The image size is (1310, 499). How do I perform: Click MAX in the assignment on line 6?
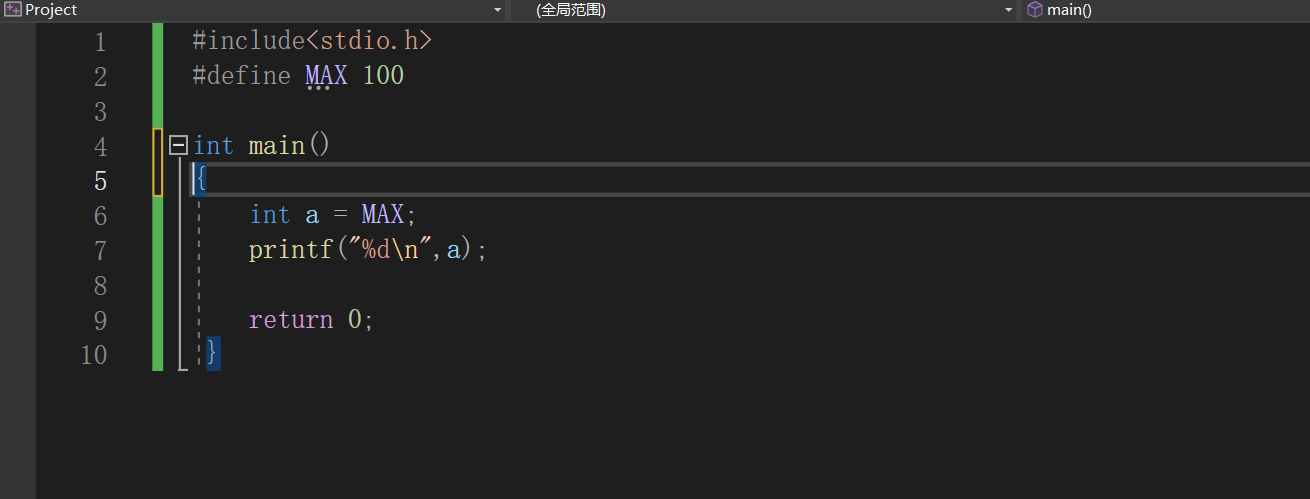click(383, 215)
